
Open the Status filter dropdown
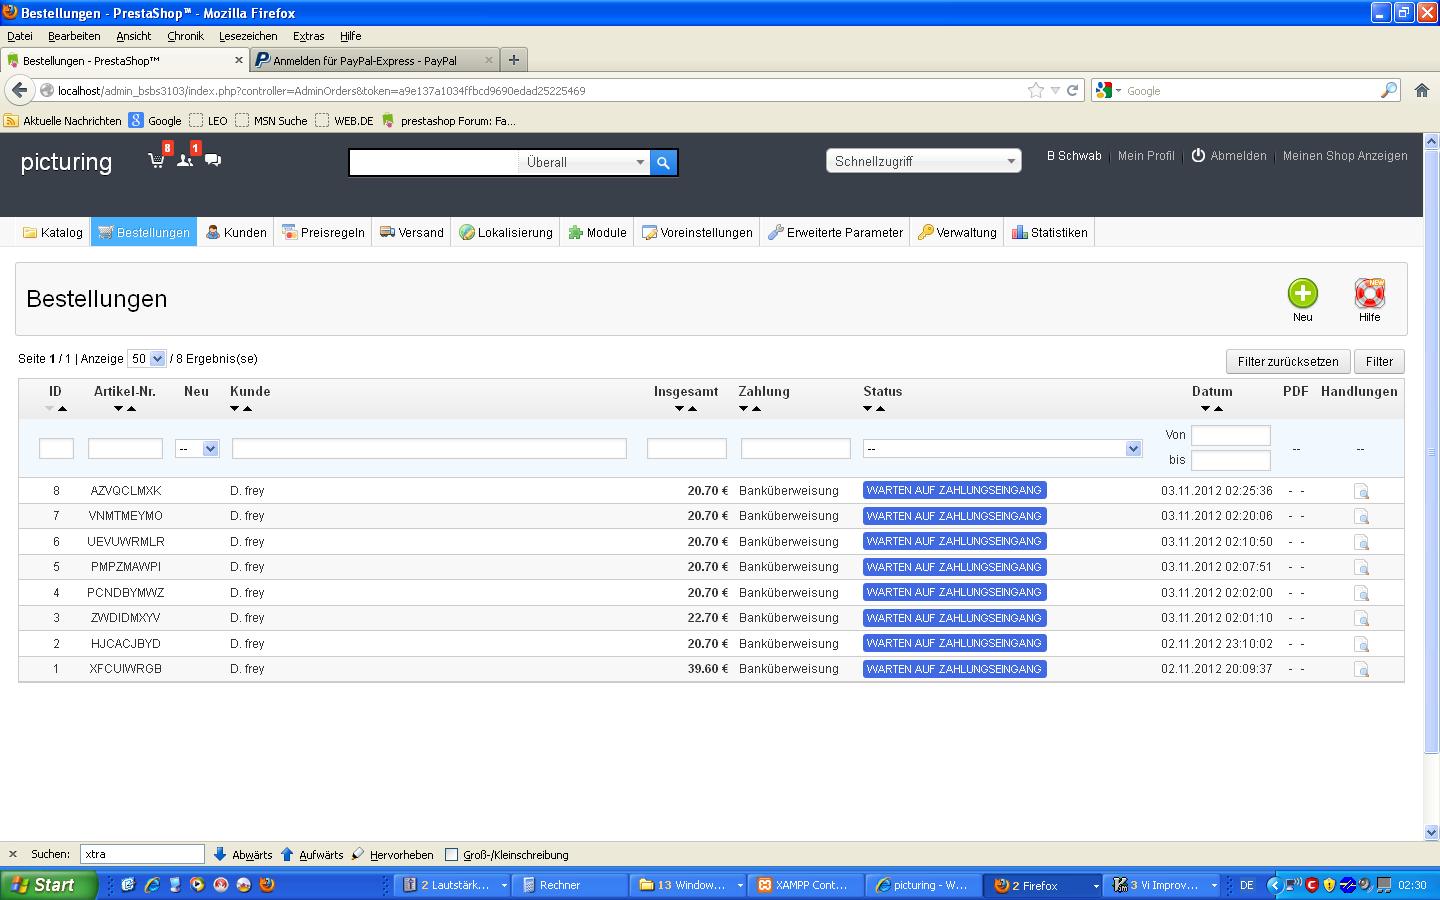click(1002, 449)
